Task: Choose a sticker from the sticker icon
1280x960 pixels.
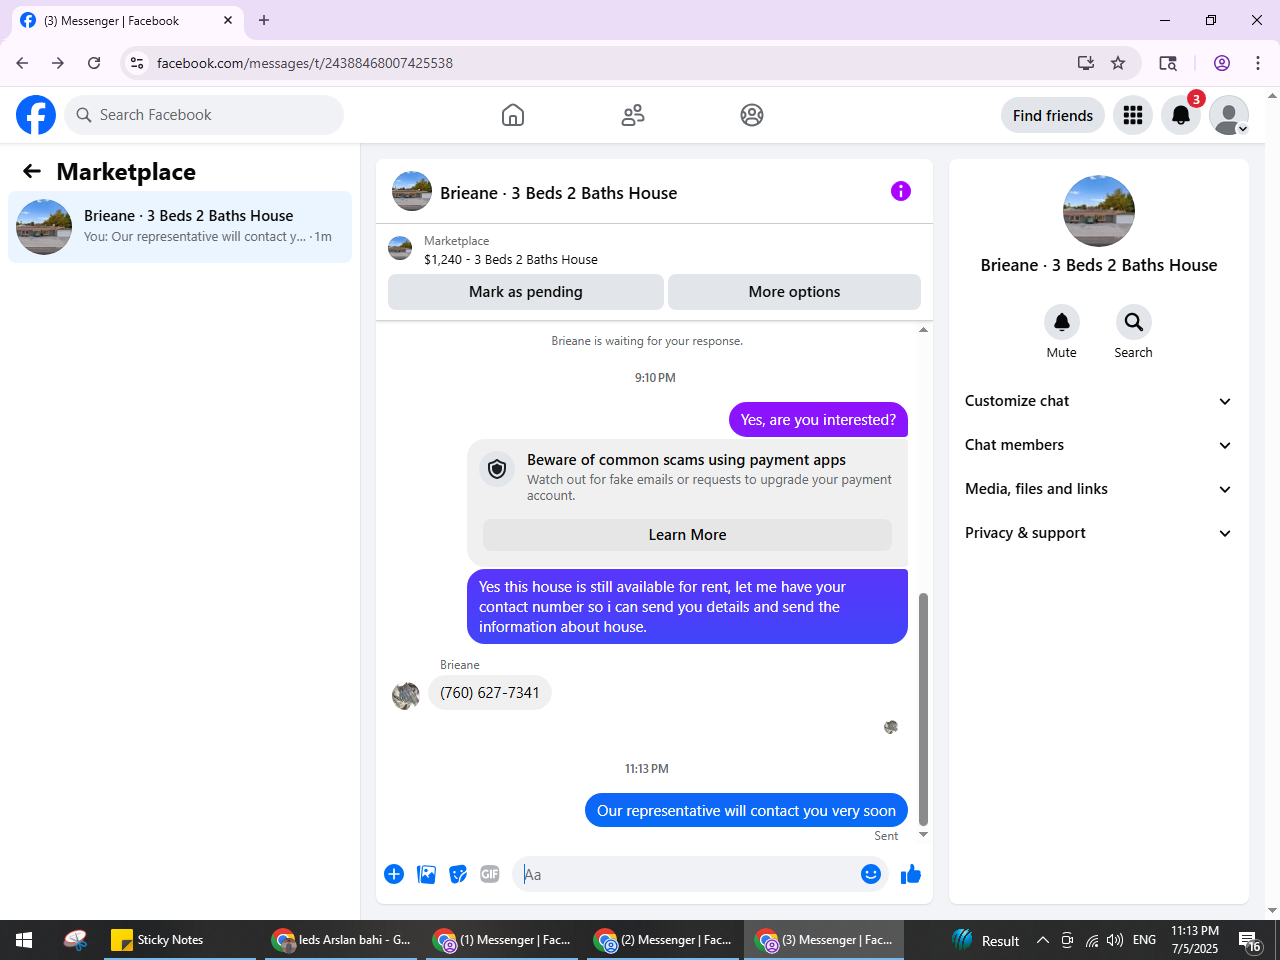Action: (458, 874)
